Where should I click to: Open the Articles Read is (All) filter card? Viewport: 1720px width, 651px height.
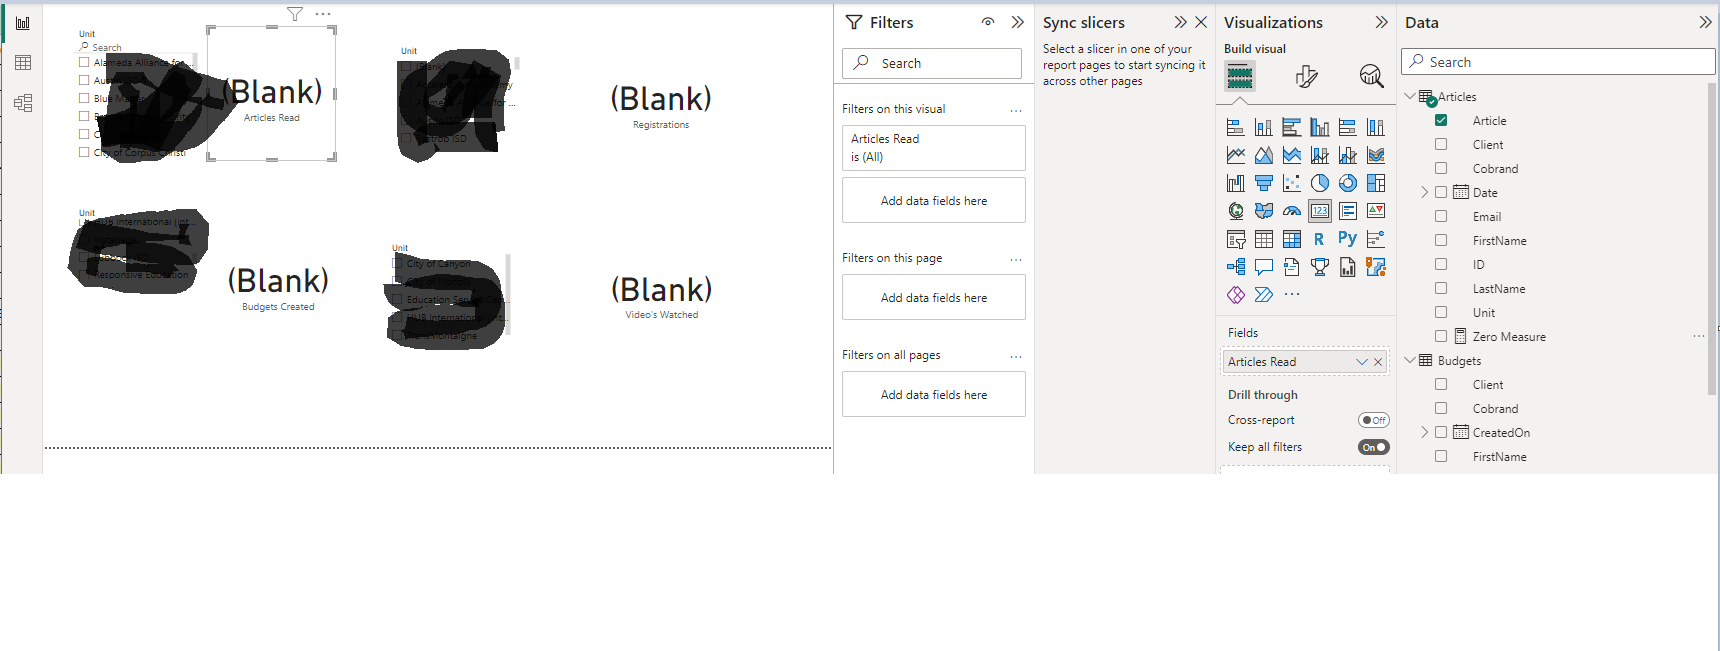tap(934, 148)
